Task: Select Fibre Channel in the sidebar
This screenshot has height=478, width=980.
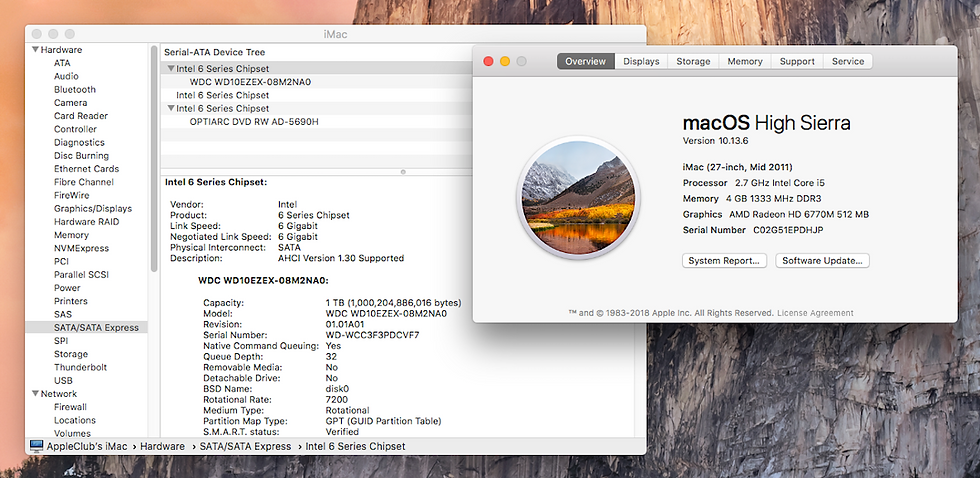Action: coord(84,182)
